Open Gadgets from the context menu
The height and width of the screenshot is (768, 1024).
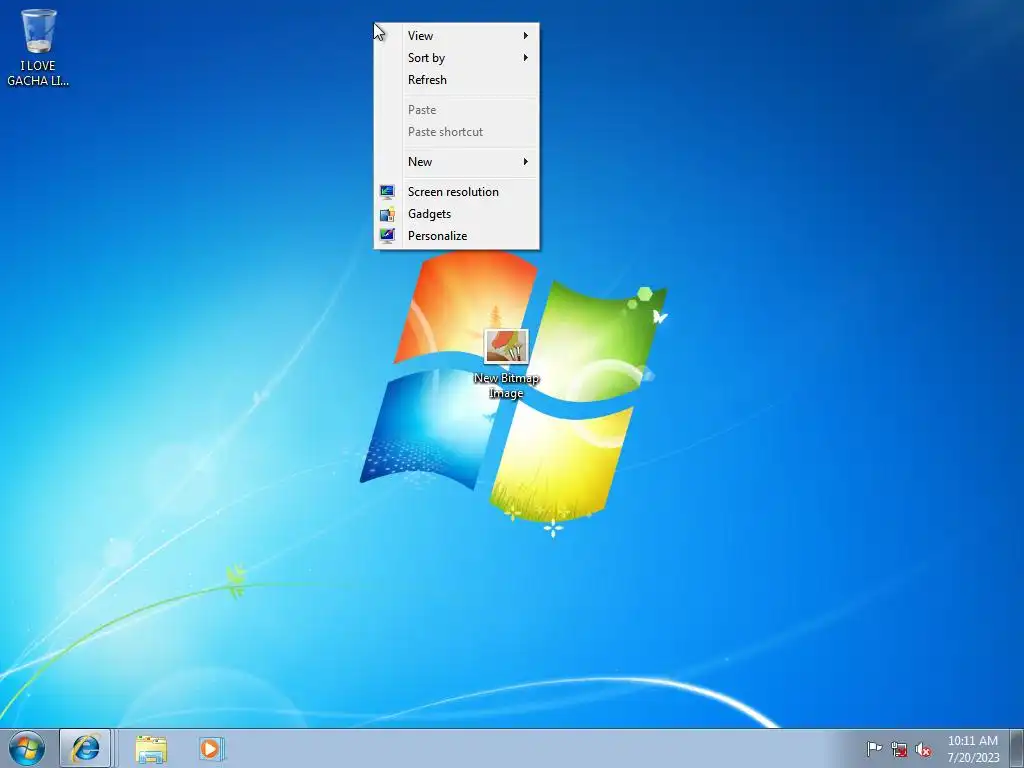click(456, 214)
